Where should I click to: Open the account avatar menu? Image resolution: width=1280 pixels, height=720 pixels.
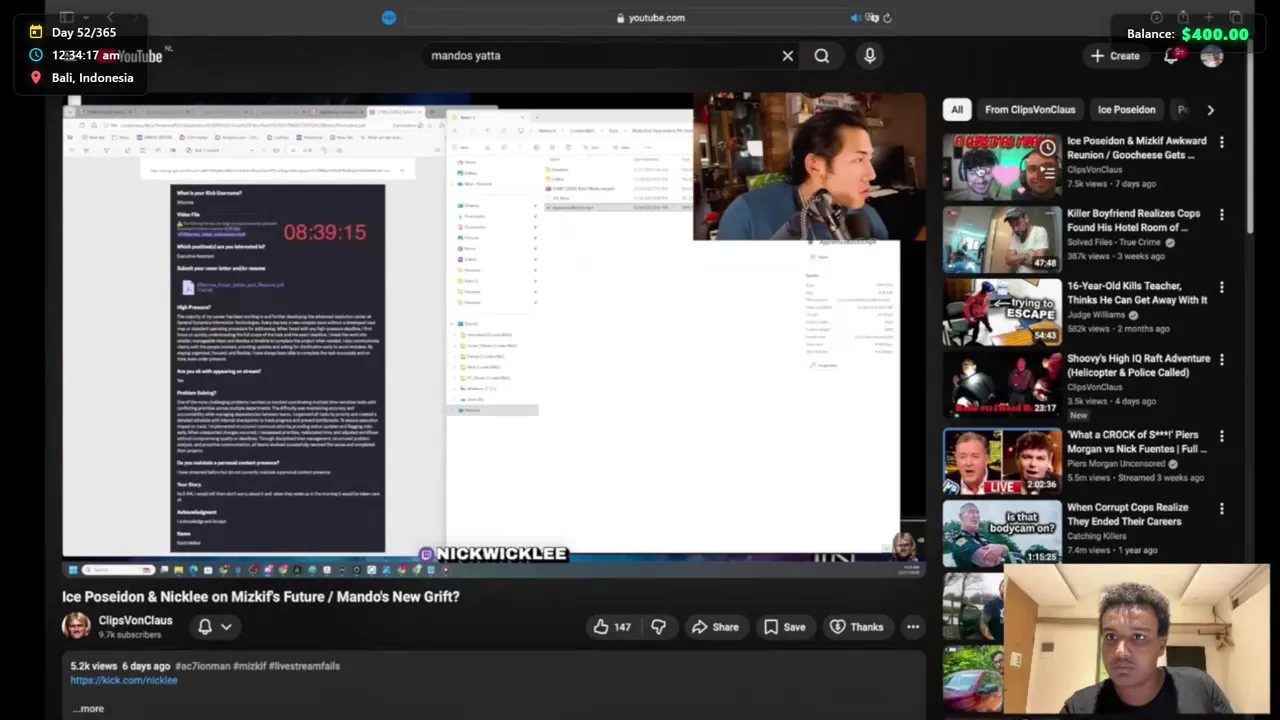click(x=1212, y=56)
